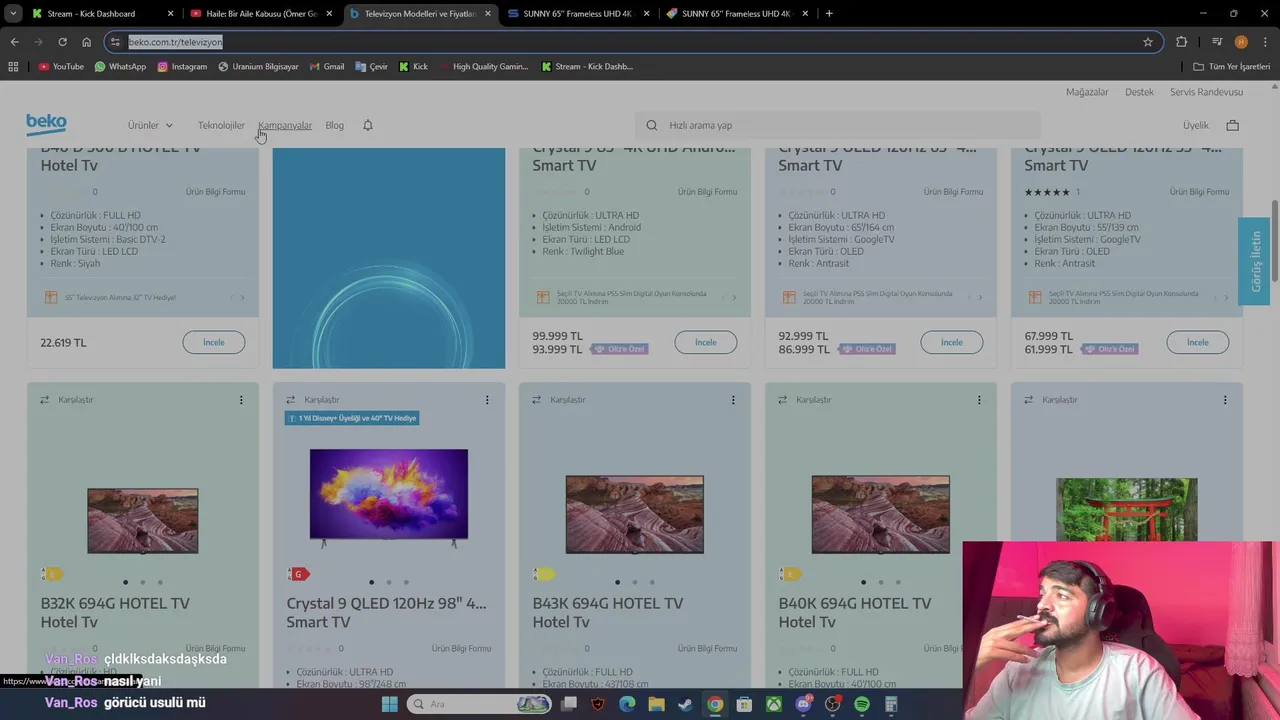Open Blog menu item
Viewport: 1280px width, 720px height.
coord(335,125)
